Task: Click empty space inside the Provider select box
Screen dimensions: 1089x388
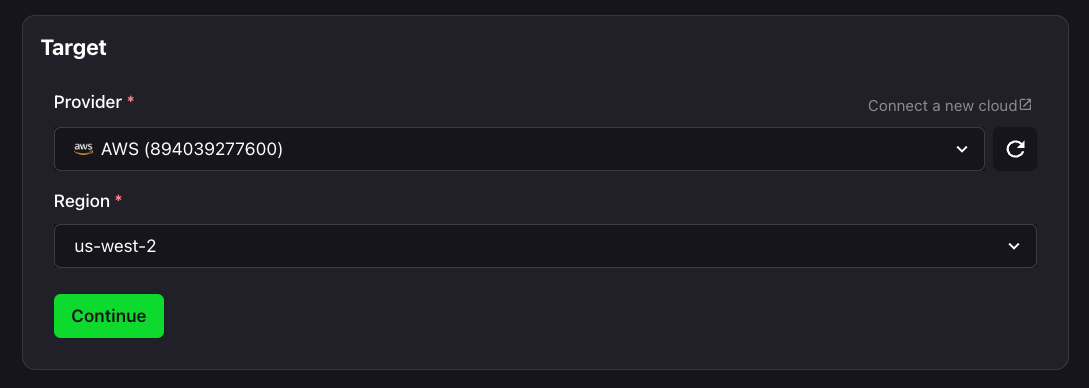Action: [590, 149]
